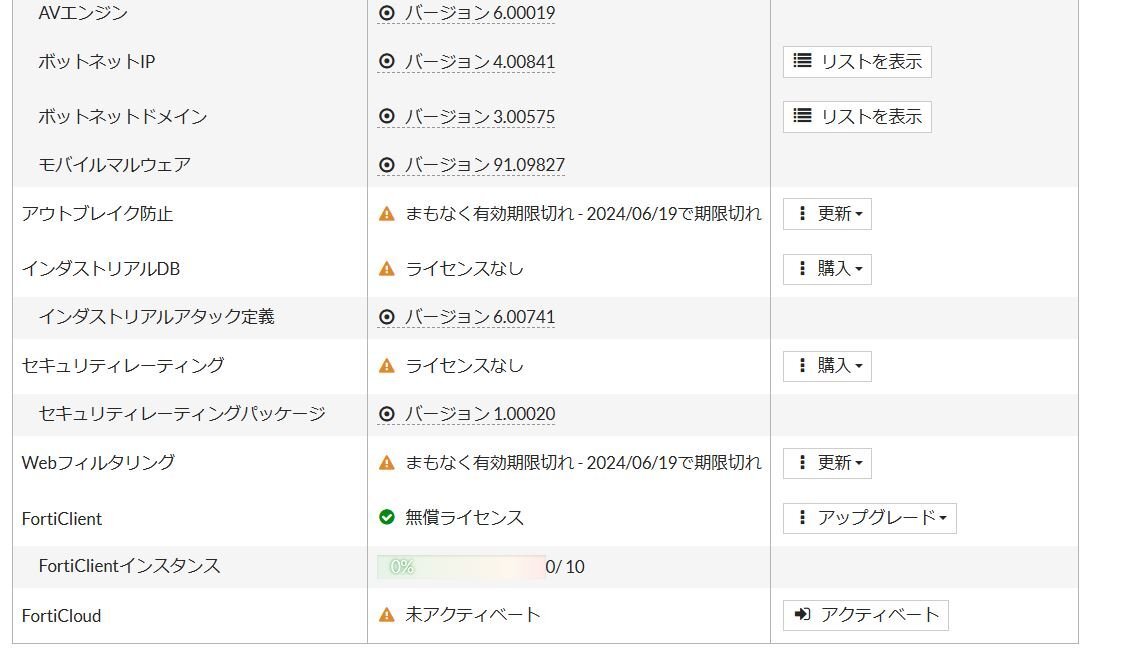Click the version icon beside バージョン 1.00020

[387, 414]
